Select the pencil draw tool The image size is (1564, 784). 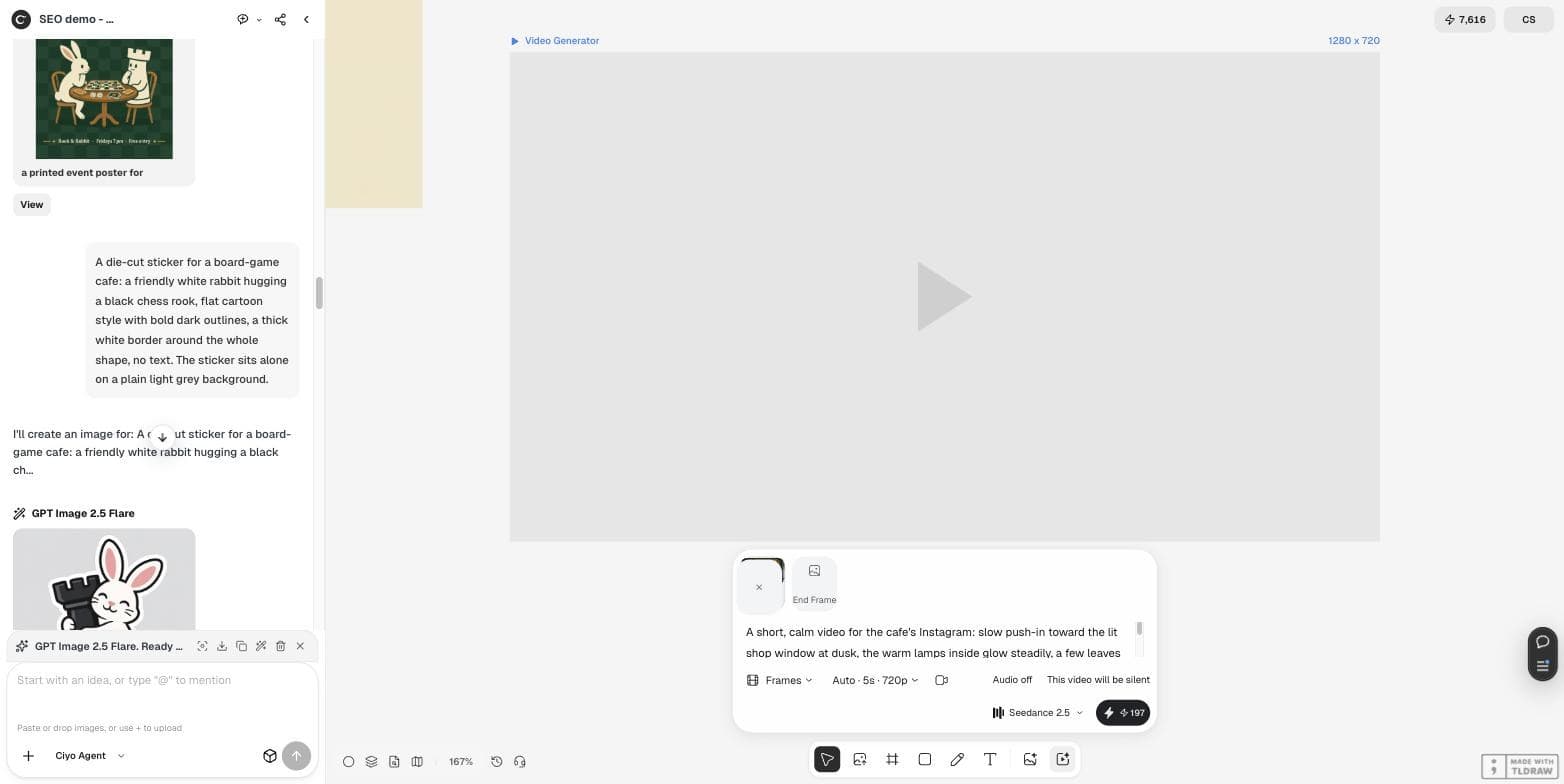coord(957,759)
